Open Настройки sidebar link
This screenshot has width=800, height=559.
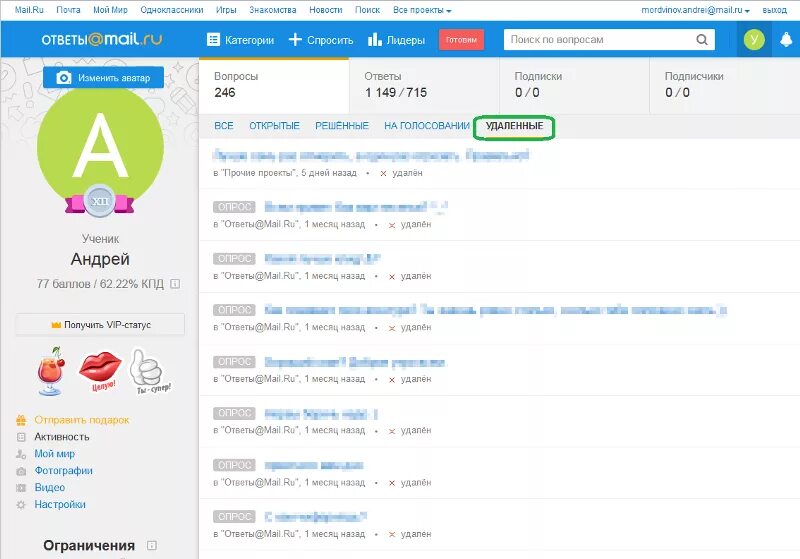pos(60,504)
